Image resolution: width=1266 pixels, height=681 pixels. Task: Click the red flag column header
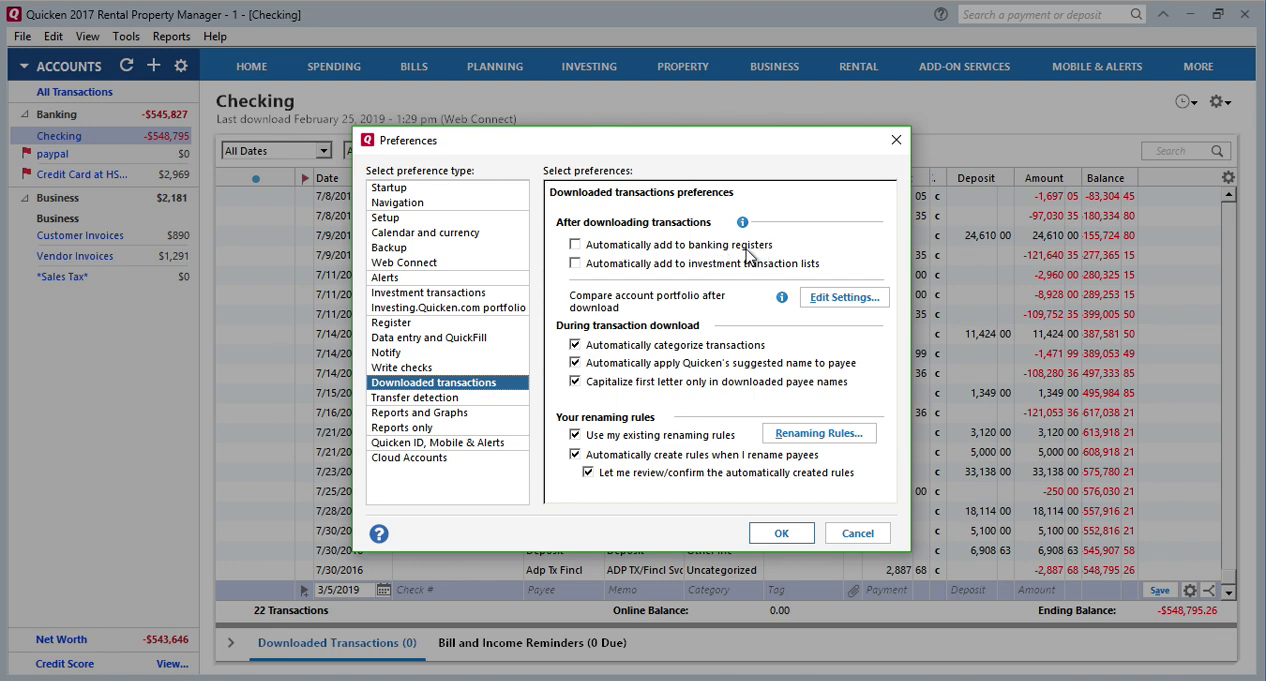point(305,178)
